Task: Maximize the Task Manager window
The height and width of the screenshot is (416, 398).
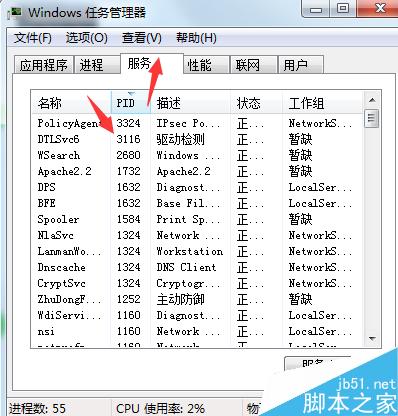Action: click(343, 9)
